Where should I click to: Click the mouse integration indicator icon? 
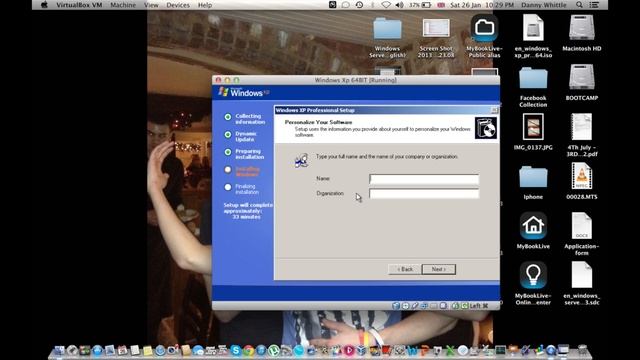click(x=456, y=306)
